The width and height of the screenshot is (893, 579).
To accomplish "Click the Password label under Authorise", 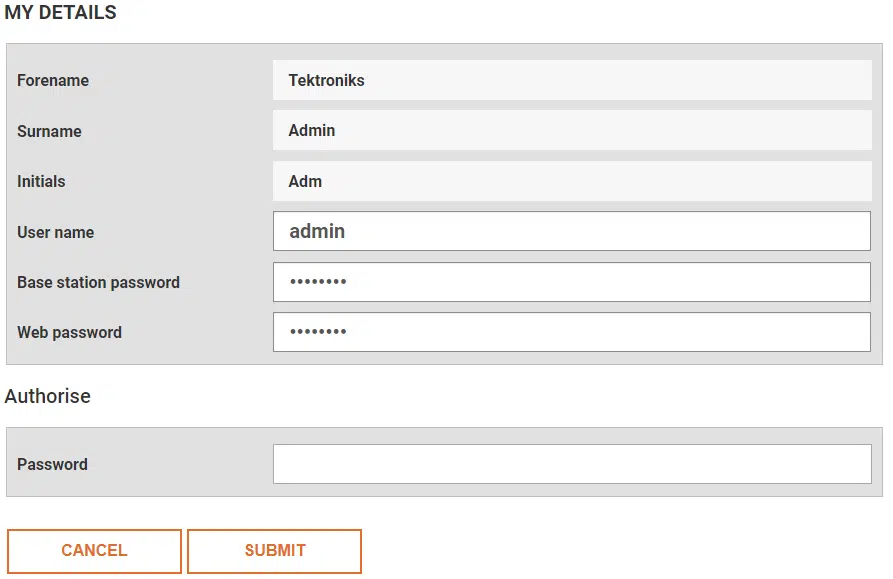I will point(52,464).
